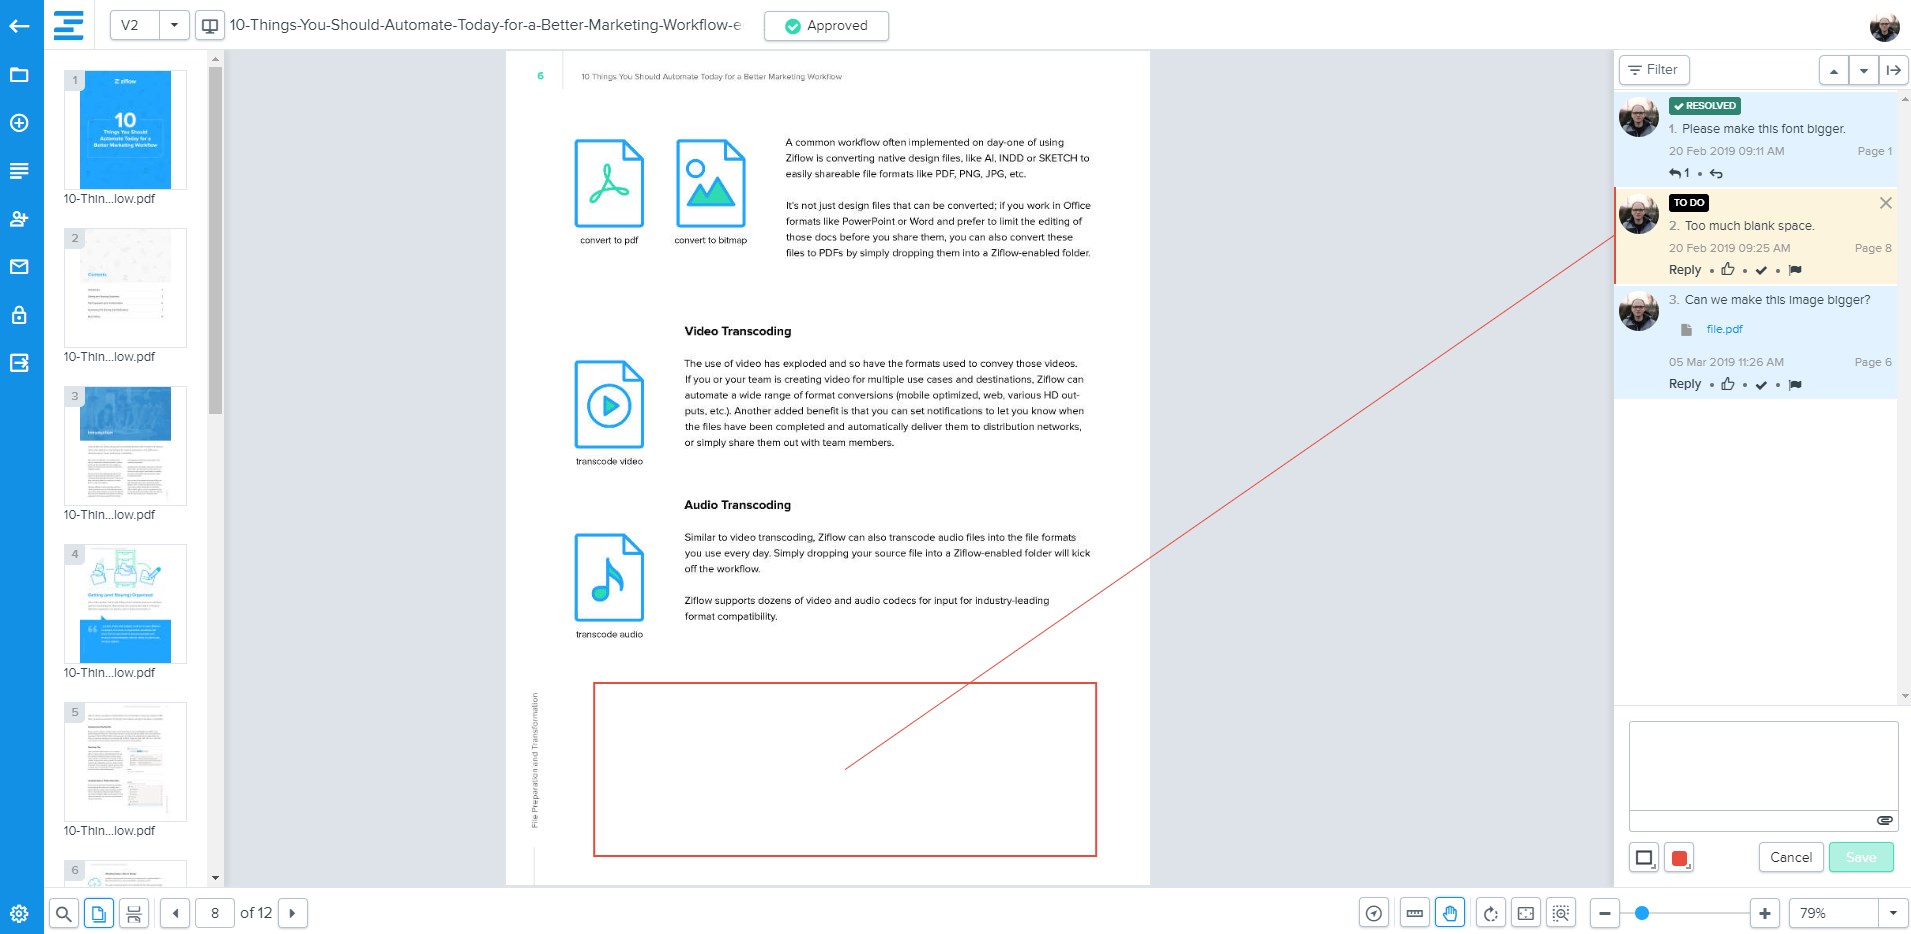Open the Filter menu for comments
The height and width of the screenshot is (934, 1911).
click(1653, 70)
